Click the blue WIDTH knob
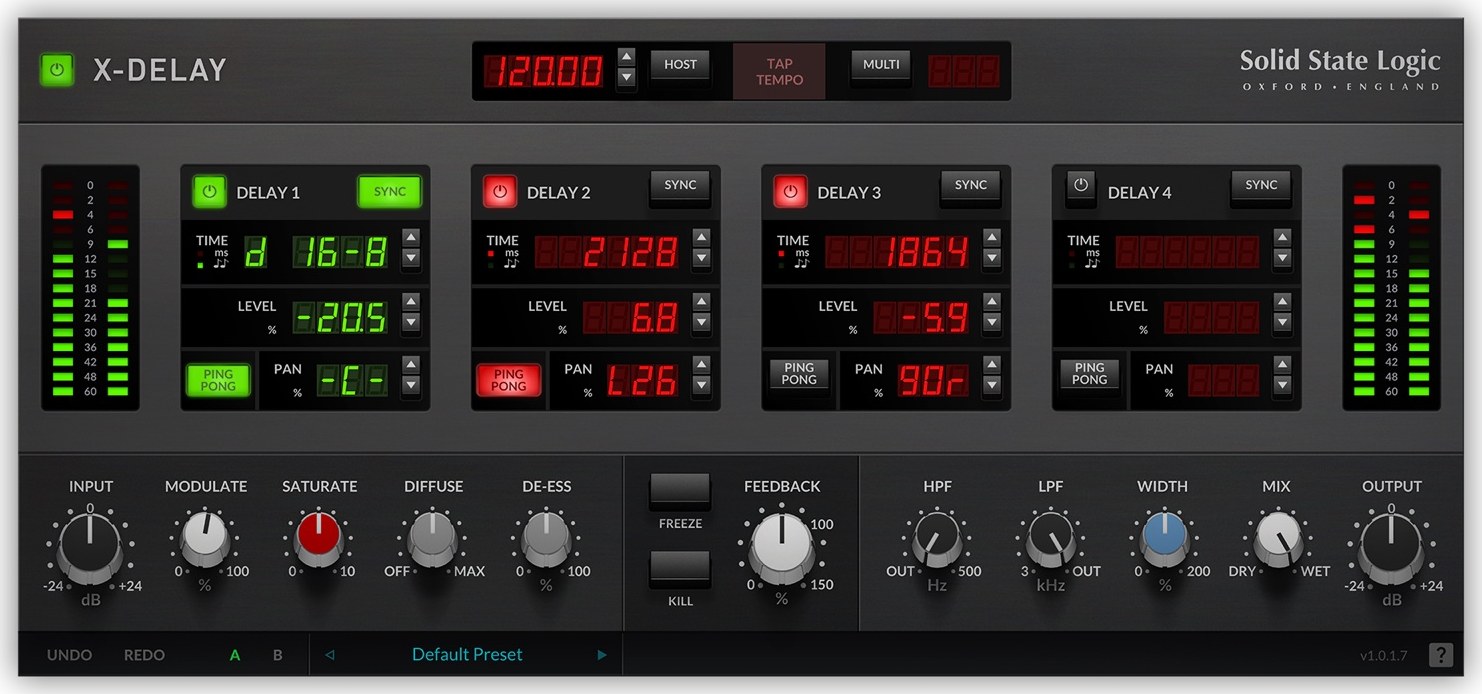The width and height of the screenshot is (1482, 694). point(1164,539)
